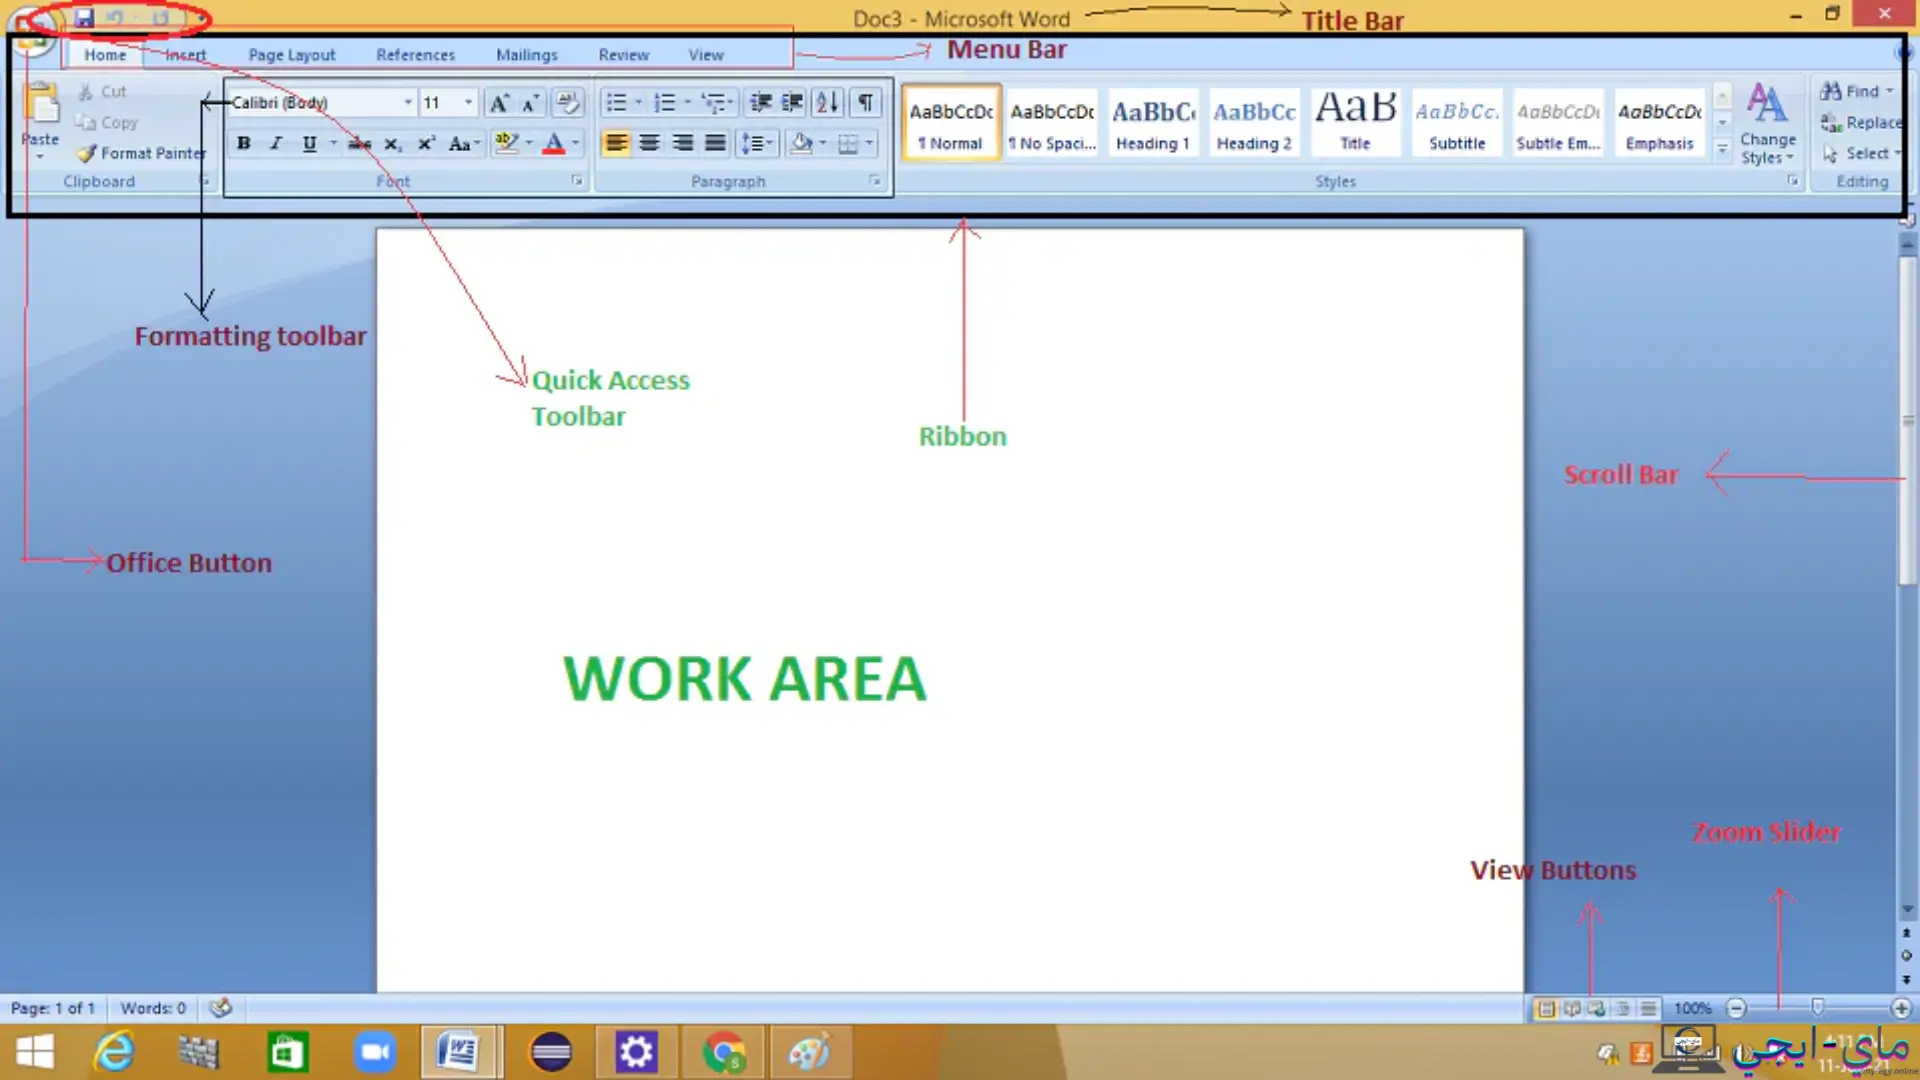This screenshot has height=1080, width=1920.
Task: Click the Format Painter brush icon
Action: [86, 153]
